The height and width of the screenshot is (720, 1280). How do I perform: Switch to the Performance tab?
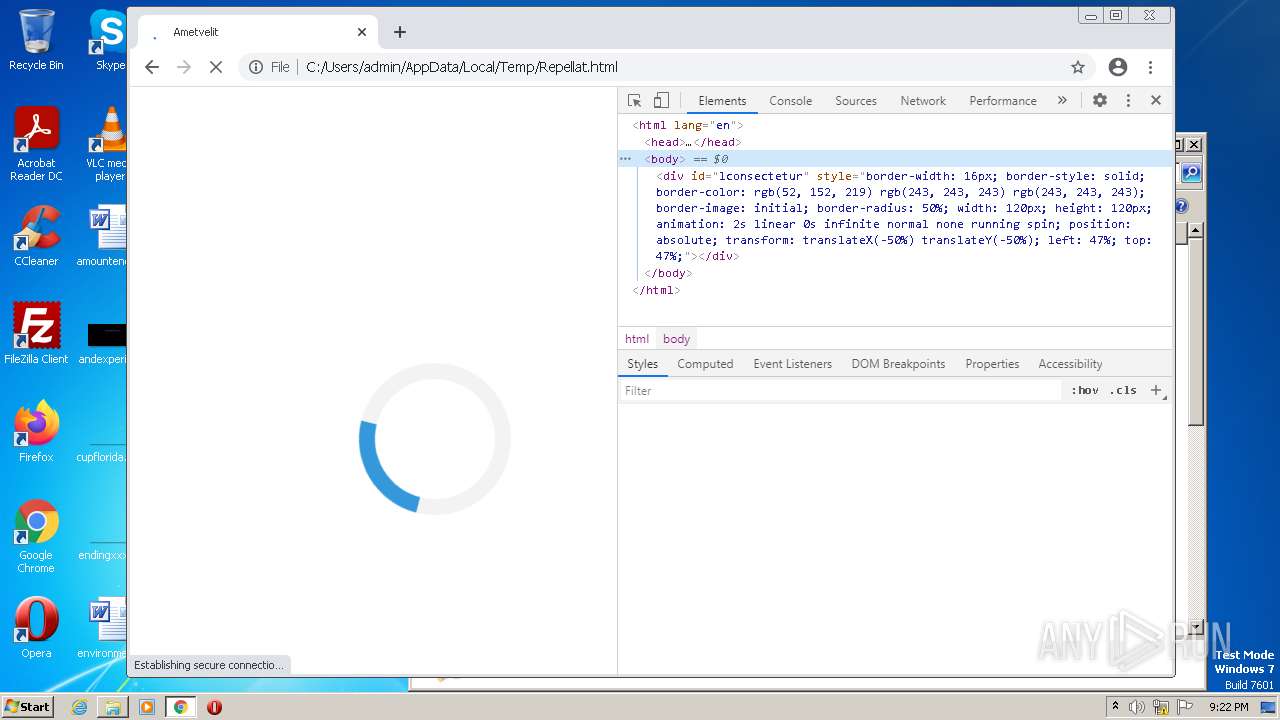(x=1003, y=101)
